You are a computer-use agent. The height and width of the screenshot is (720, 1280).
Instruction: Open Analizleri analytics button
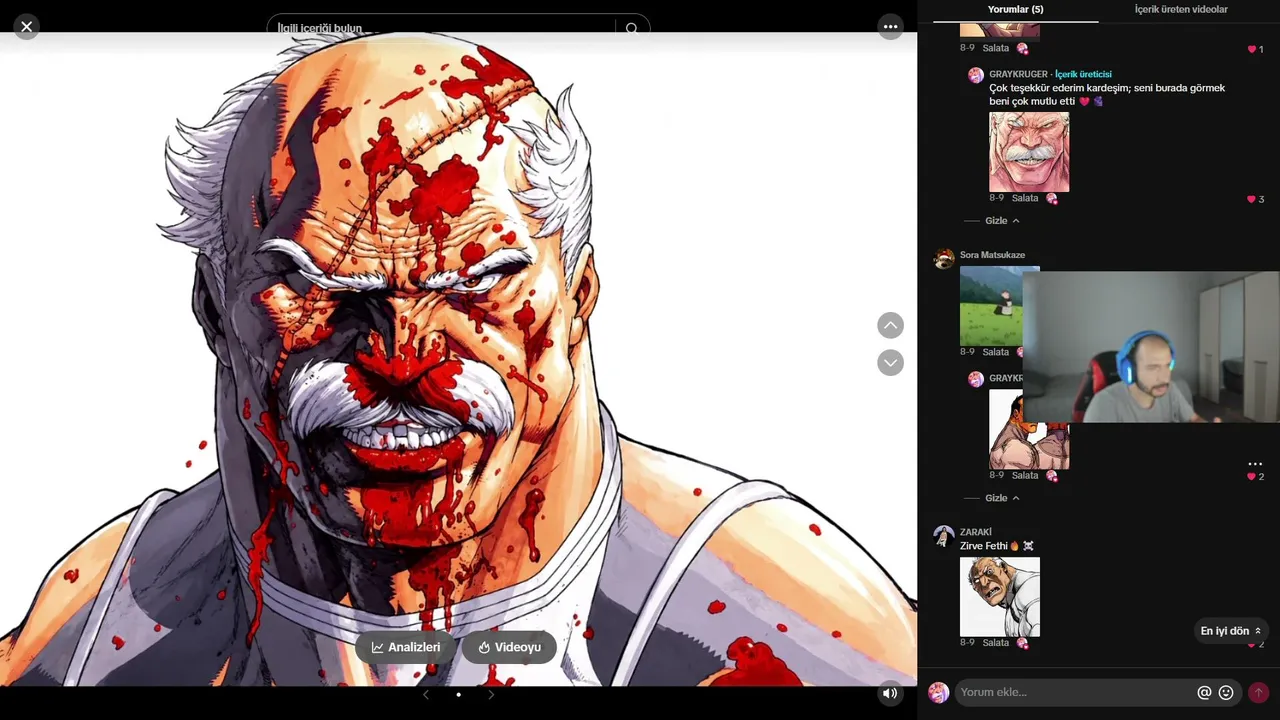coord(406,647)
